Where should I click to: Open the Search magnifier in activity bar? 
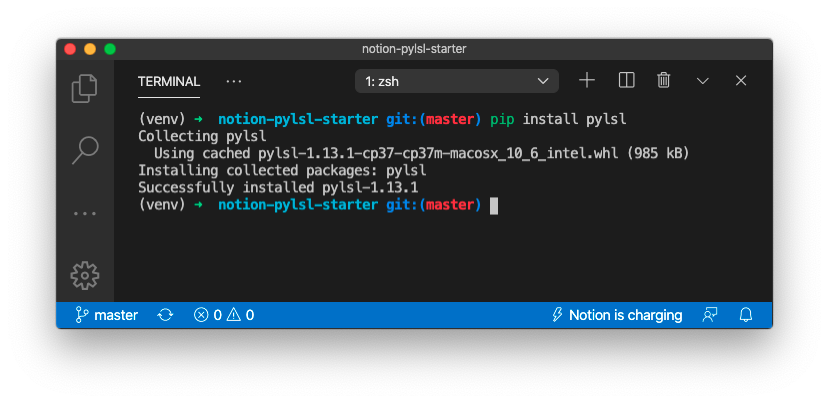coord(85,150)
